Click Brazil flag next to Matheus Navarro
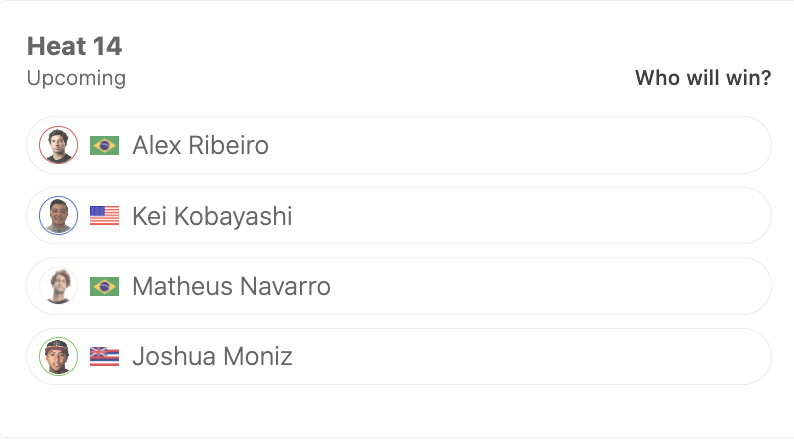This screenshot has width=794, height=442. tap(104, 287)
